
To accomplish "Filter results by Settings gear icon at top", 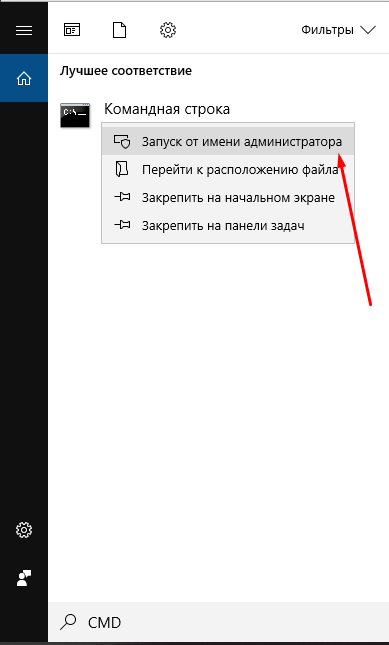I will 168,30.
